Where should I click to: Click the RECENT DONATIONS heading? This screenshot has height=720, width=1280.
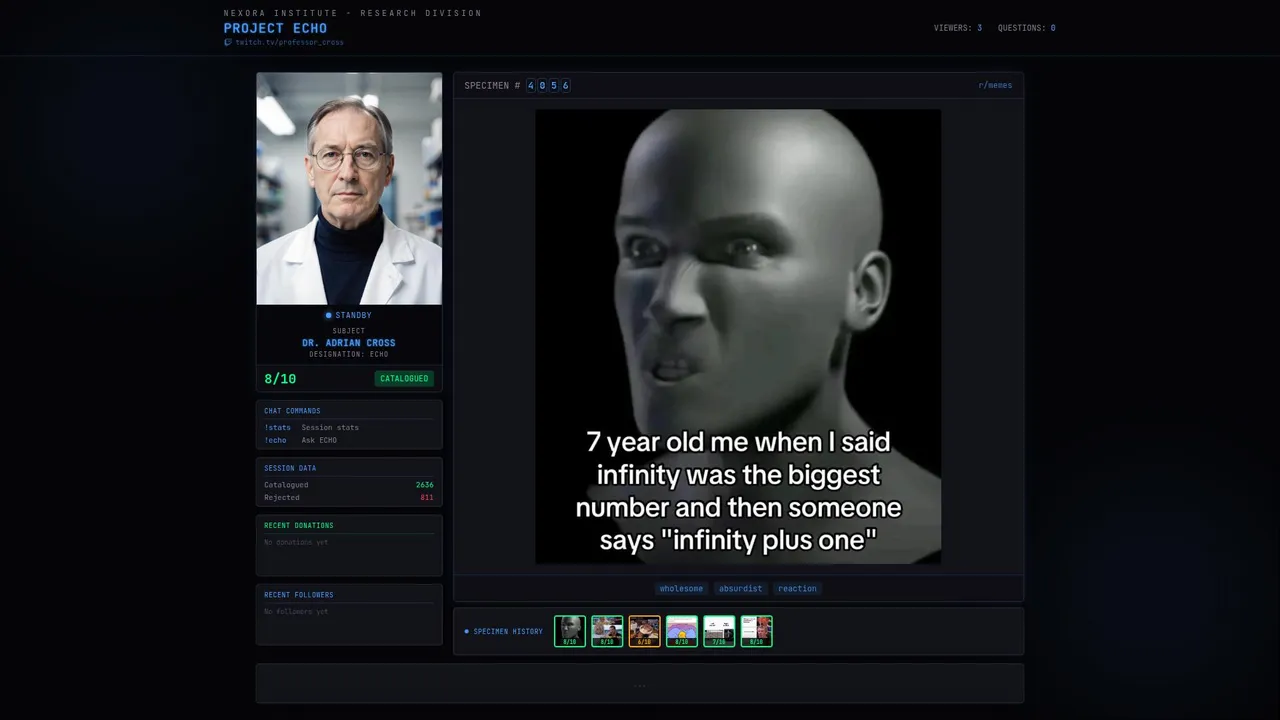tap(299, 525)
